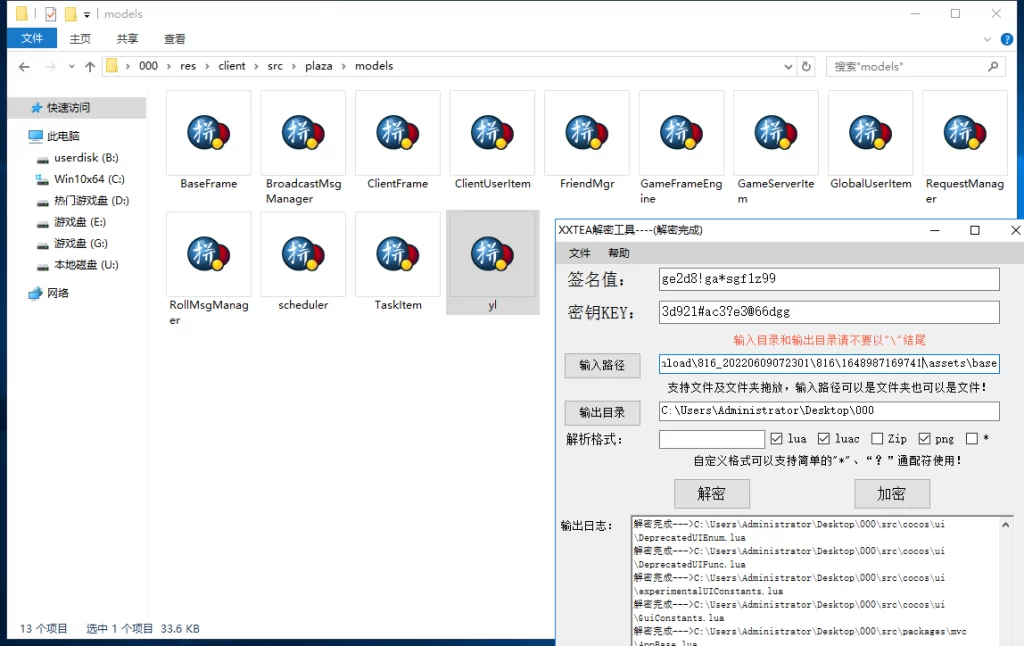Select the yl file icon
This screenshot has width=1024, height=646.
point(492,254)
